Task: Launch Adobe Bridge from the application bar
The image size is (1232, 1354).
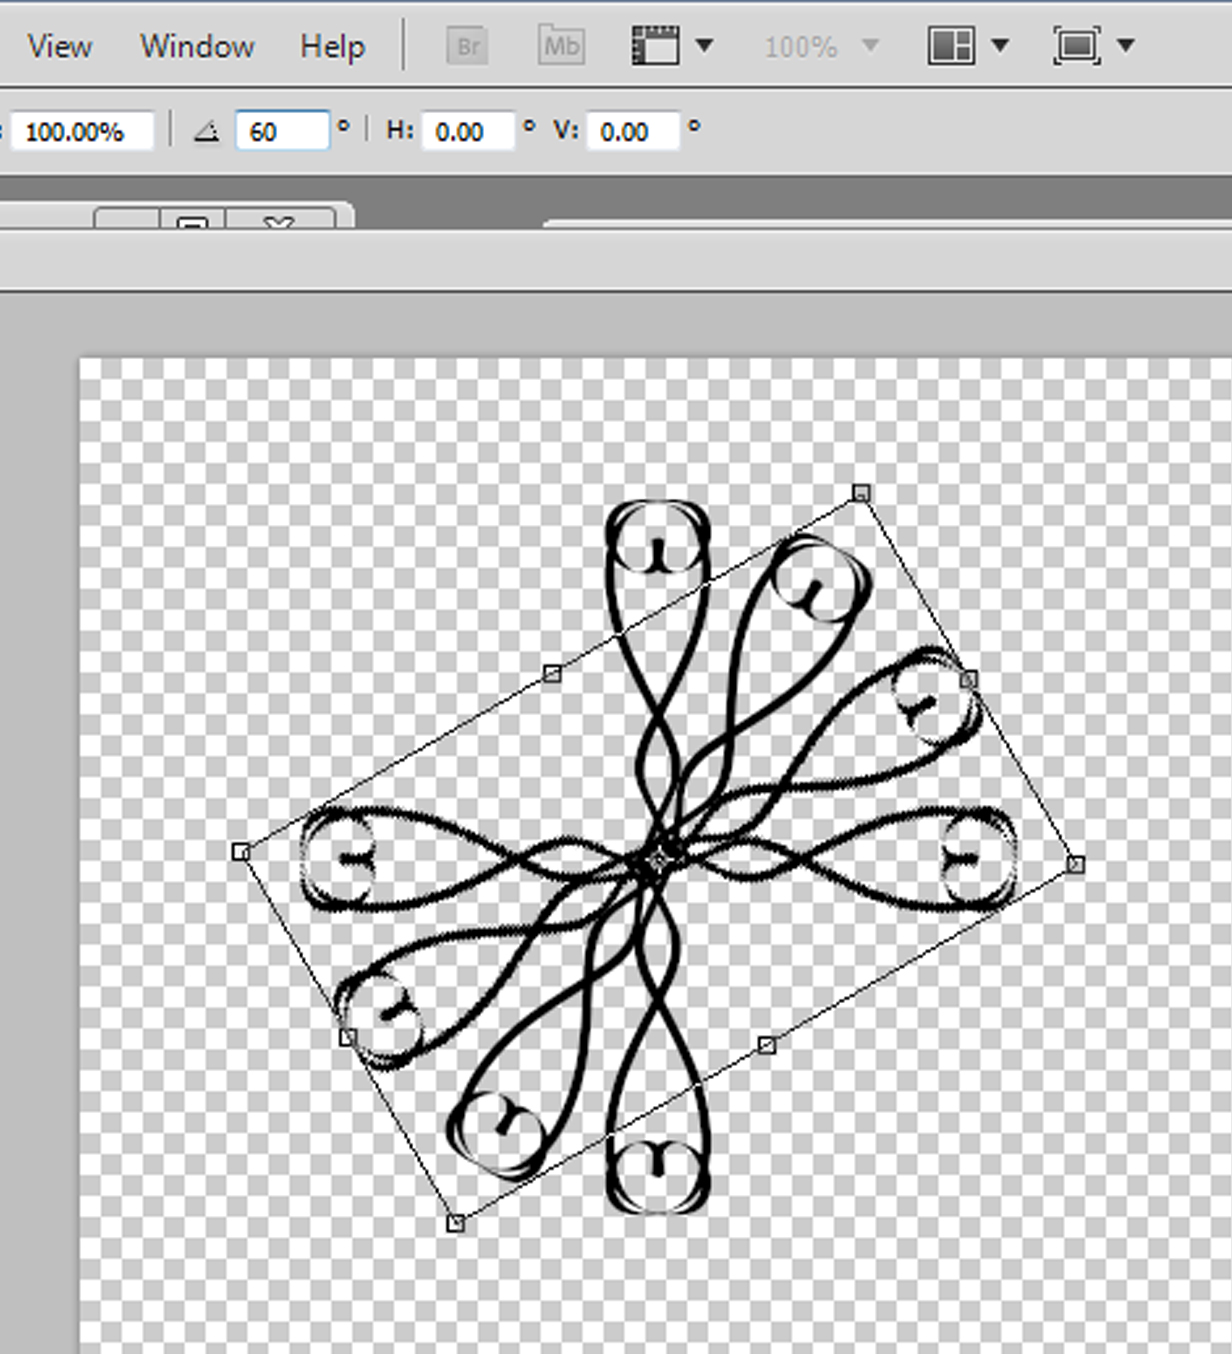Action: pos(468,45)
